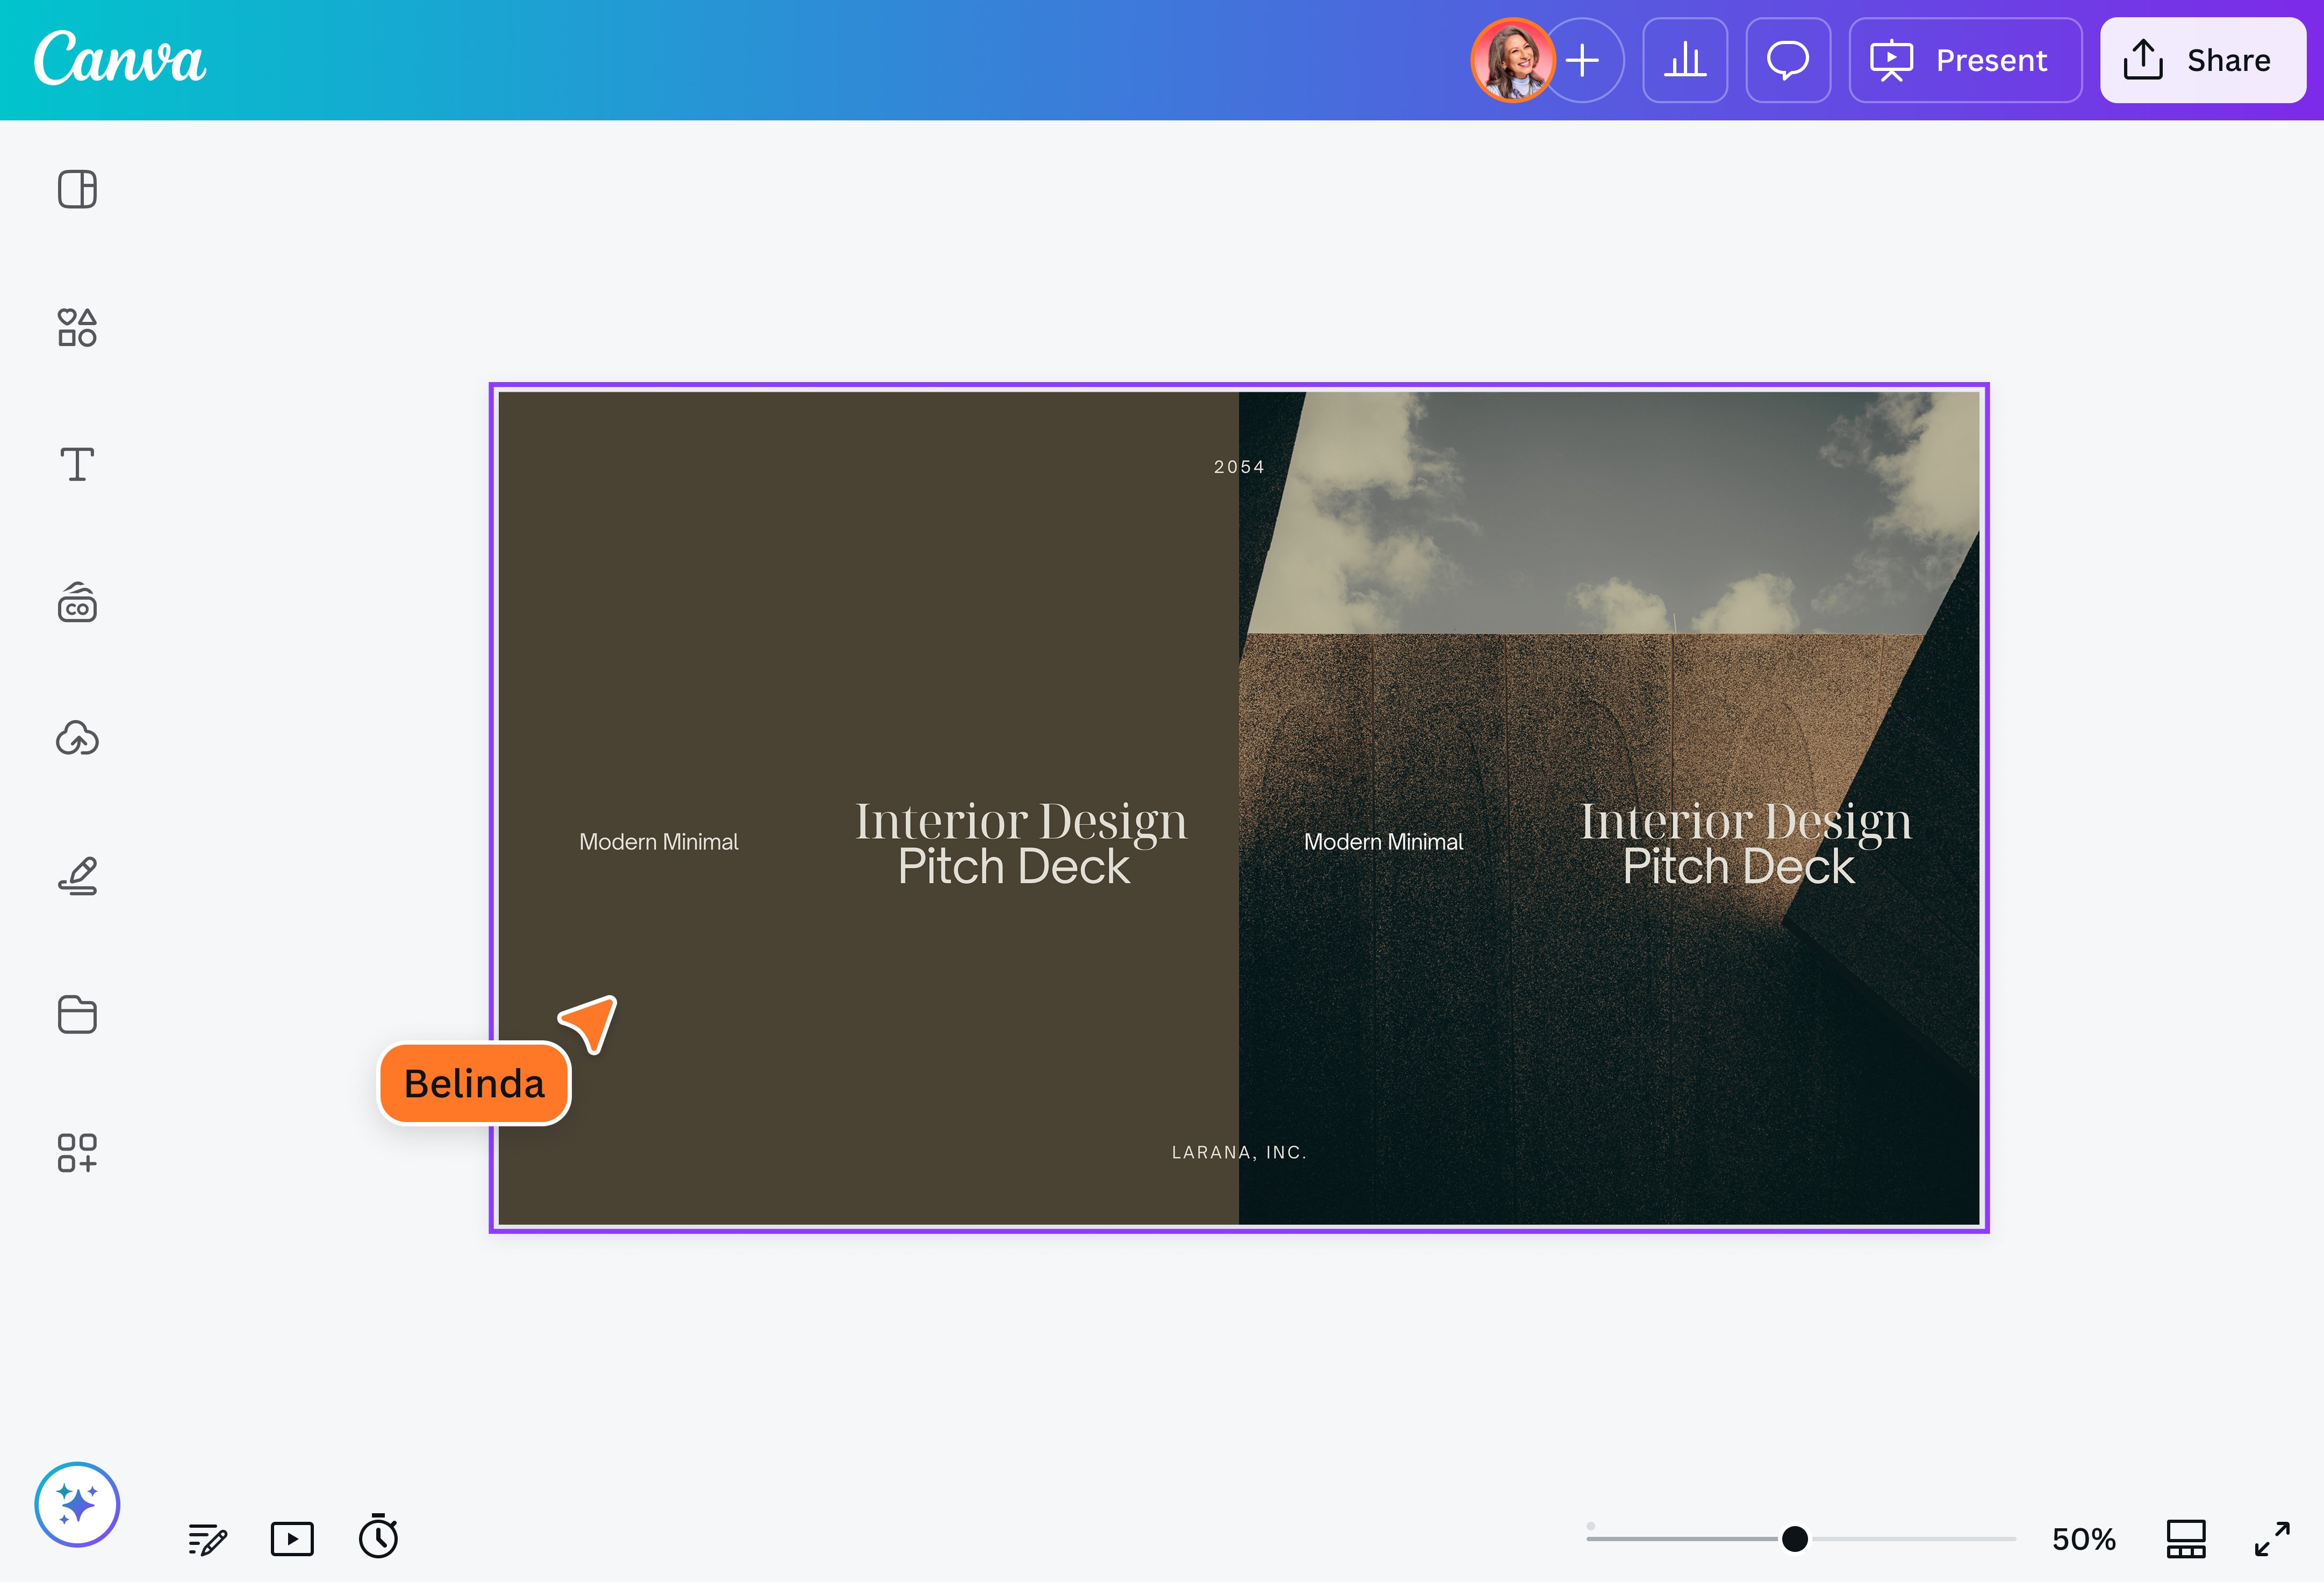Share the pitch deck design
Viewport: 2324px width, 1582px height.
(2202, 61)
